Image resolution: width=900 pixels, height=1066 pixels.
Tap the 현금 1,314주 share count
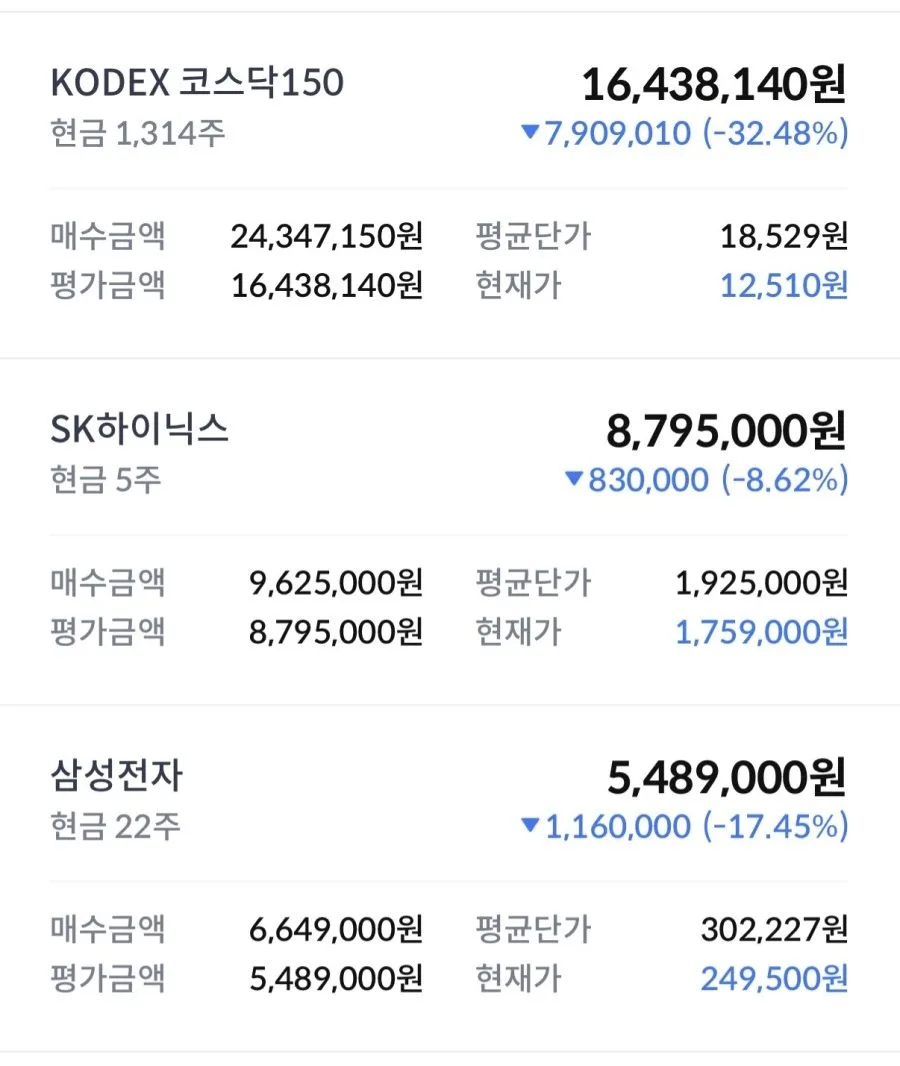[x=137, y=133]
